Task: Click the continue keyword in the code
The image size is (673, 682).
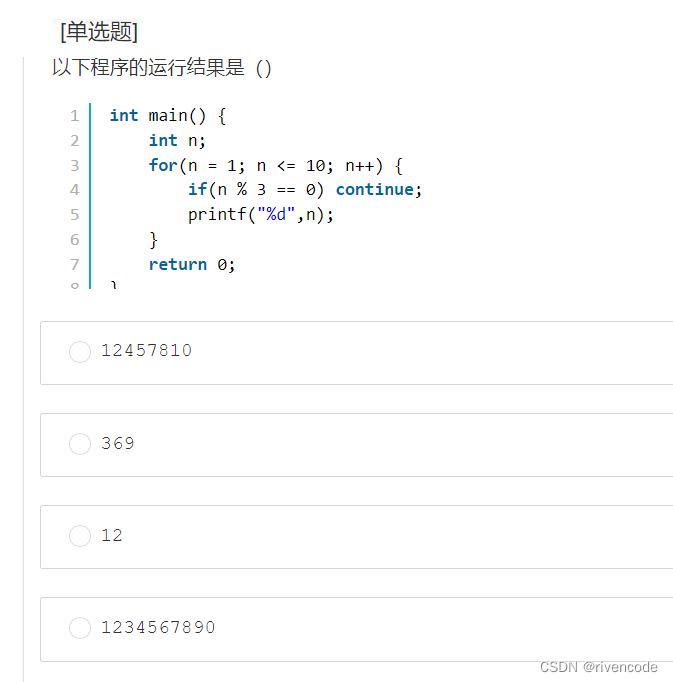Action: pos(375,190)
